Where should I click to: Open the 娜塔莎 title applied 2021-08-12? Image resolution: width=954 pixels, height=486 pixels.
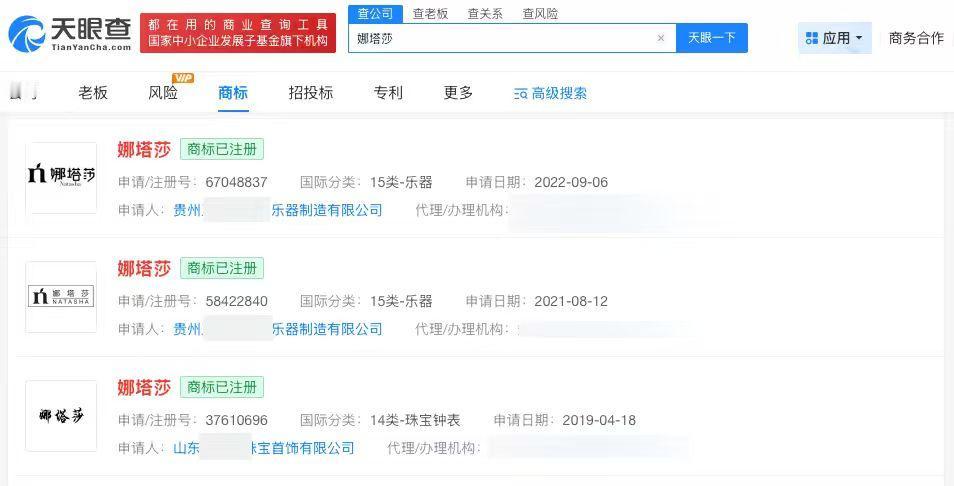[144, 268]
